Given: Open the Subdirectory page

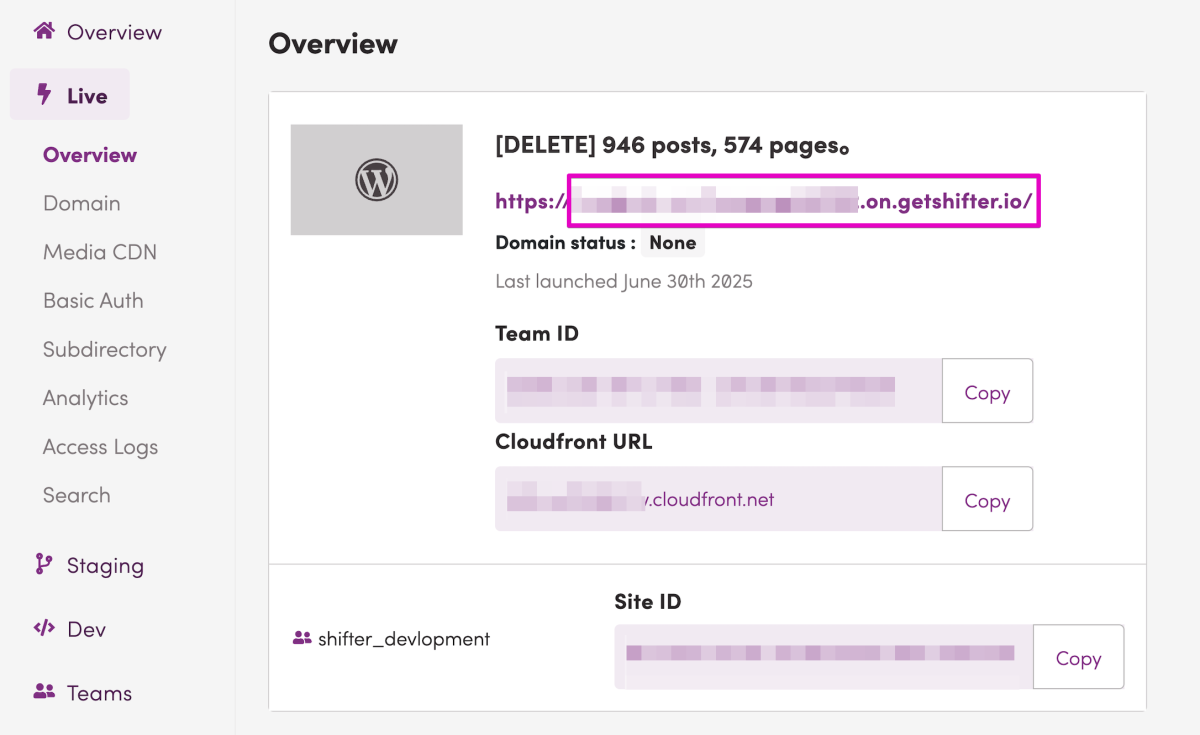Looking at the screenshot, I should coord(105,349).
